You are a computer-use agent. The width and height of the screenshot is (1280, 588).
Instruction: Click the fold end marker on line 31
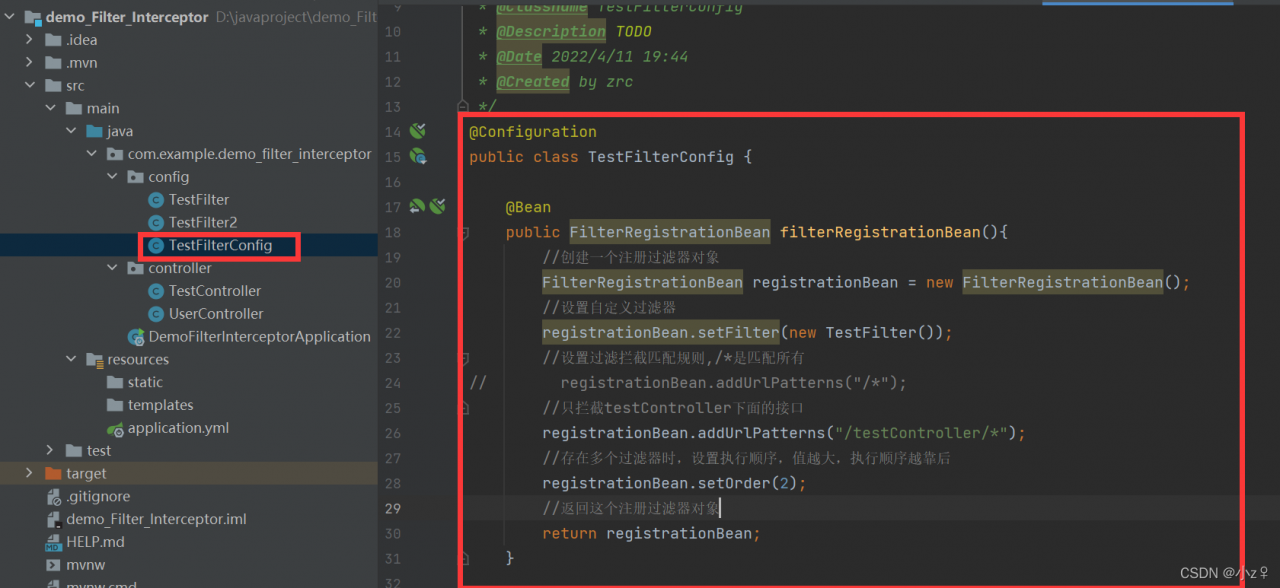463,558
